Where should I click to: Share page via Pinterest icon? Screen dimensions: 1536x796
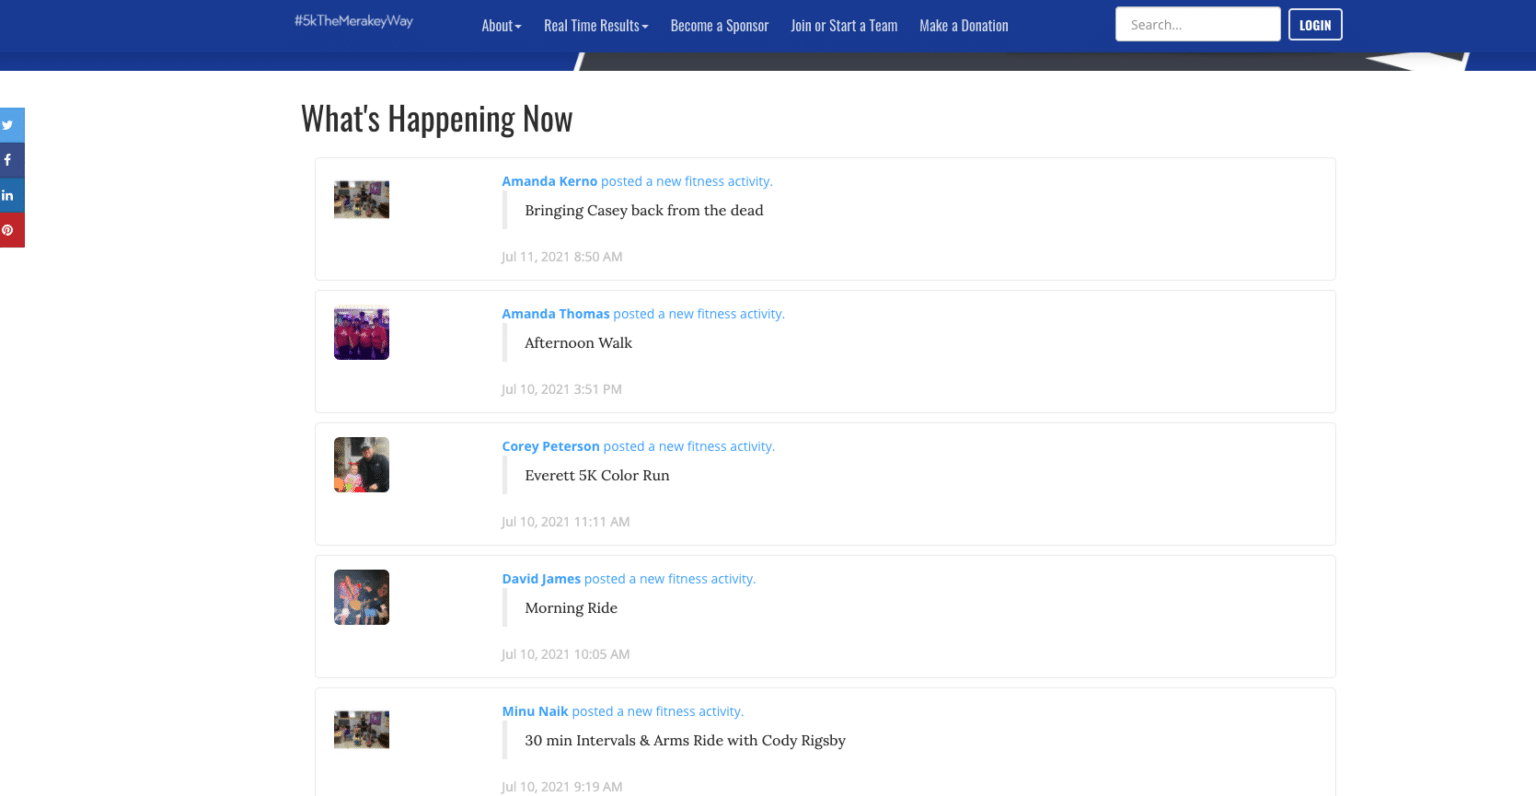coord(8,230)
